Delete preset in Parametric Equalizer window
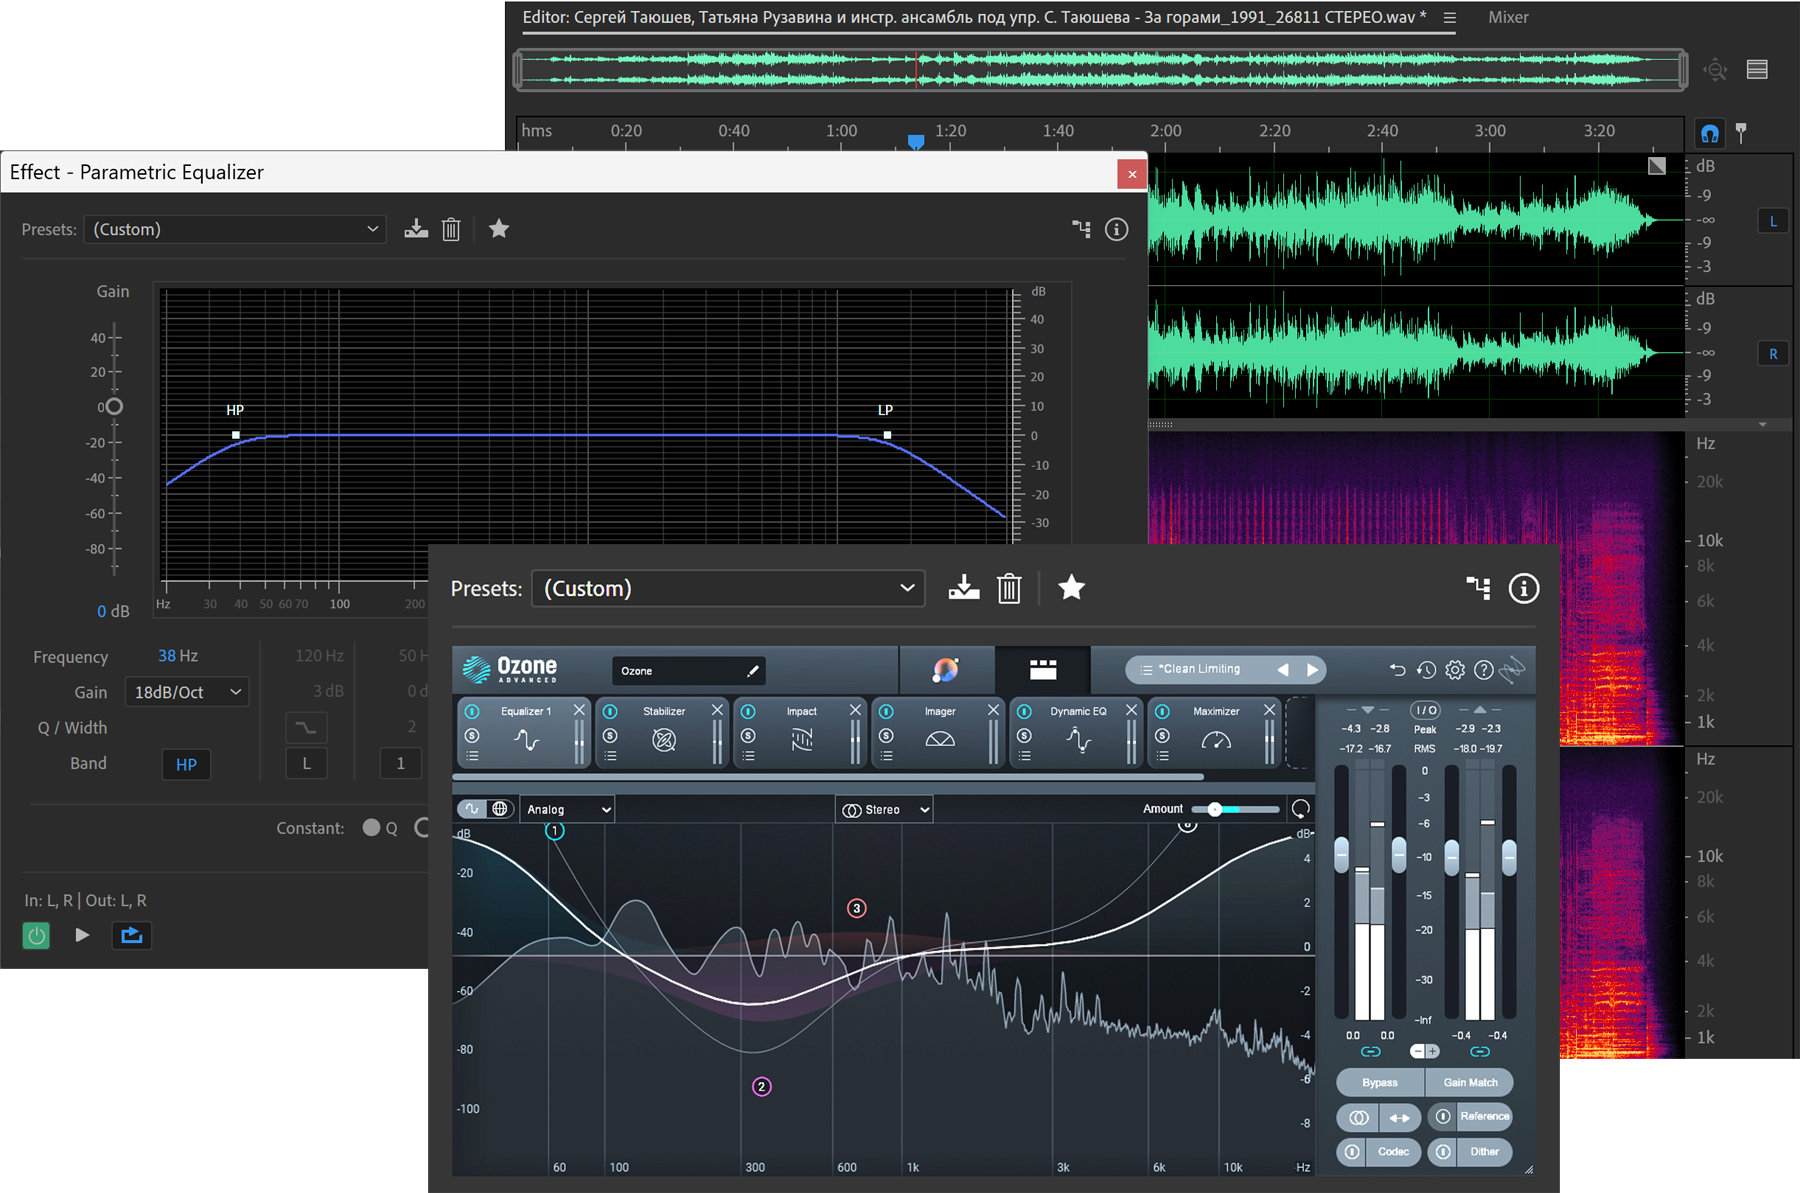 451,229
